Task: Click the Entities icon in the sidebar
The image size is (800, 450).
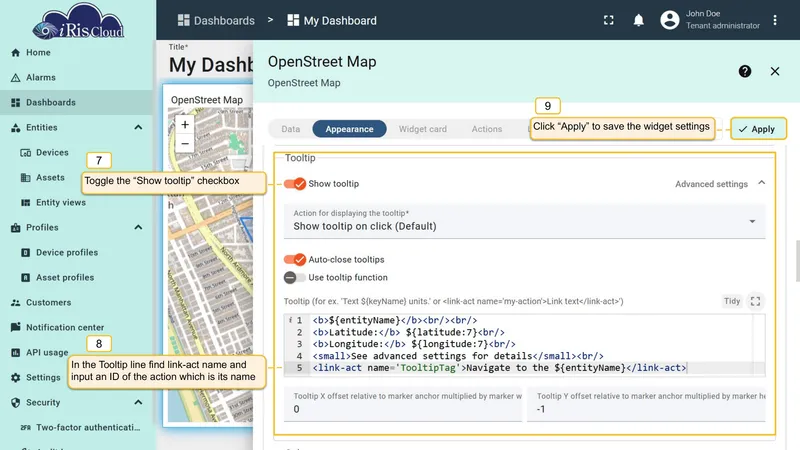Action: pos(15,128)
